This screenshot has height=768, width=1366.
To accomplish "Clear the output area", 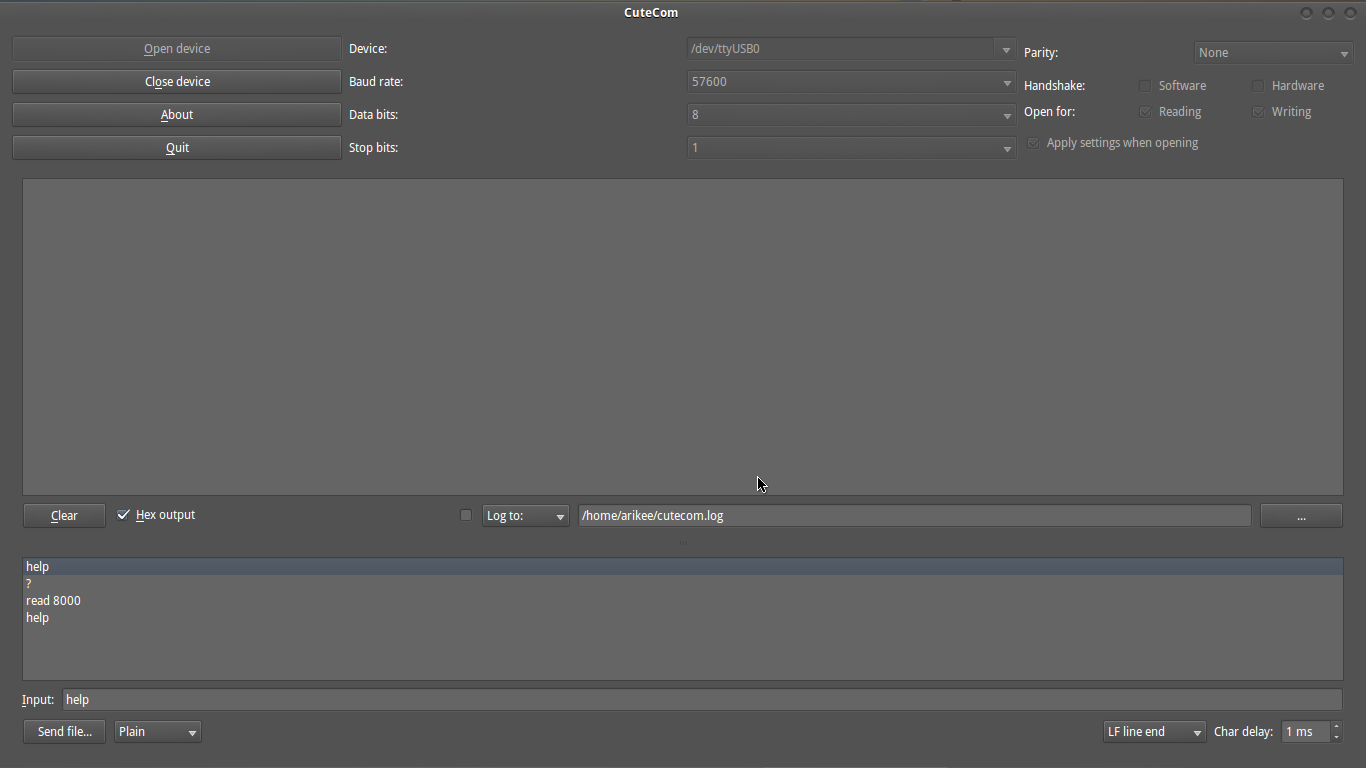I will 64,516.
